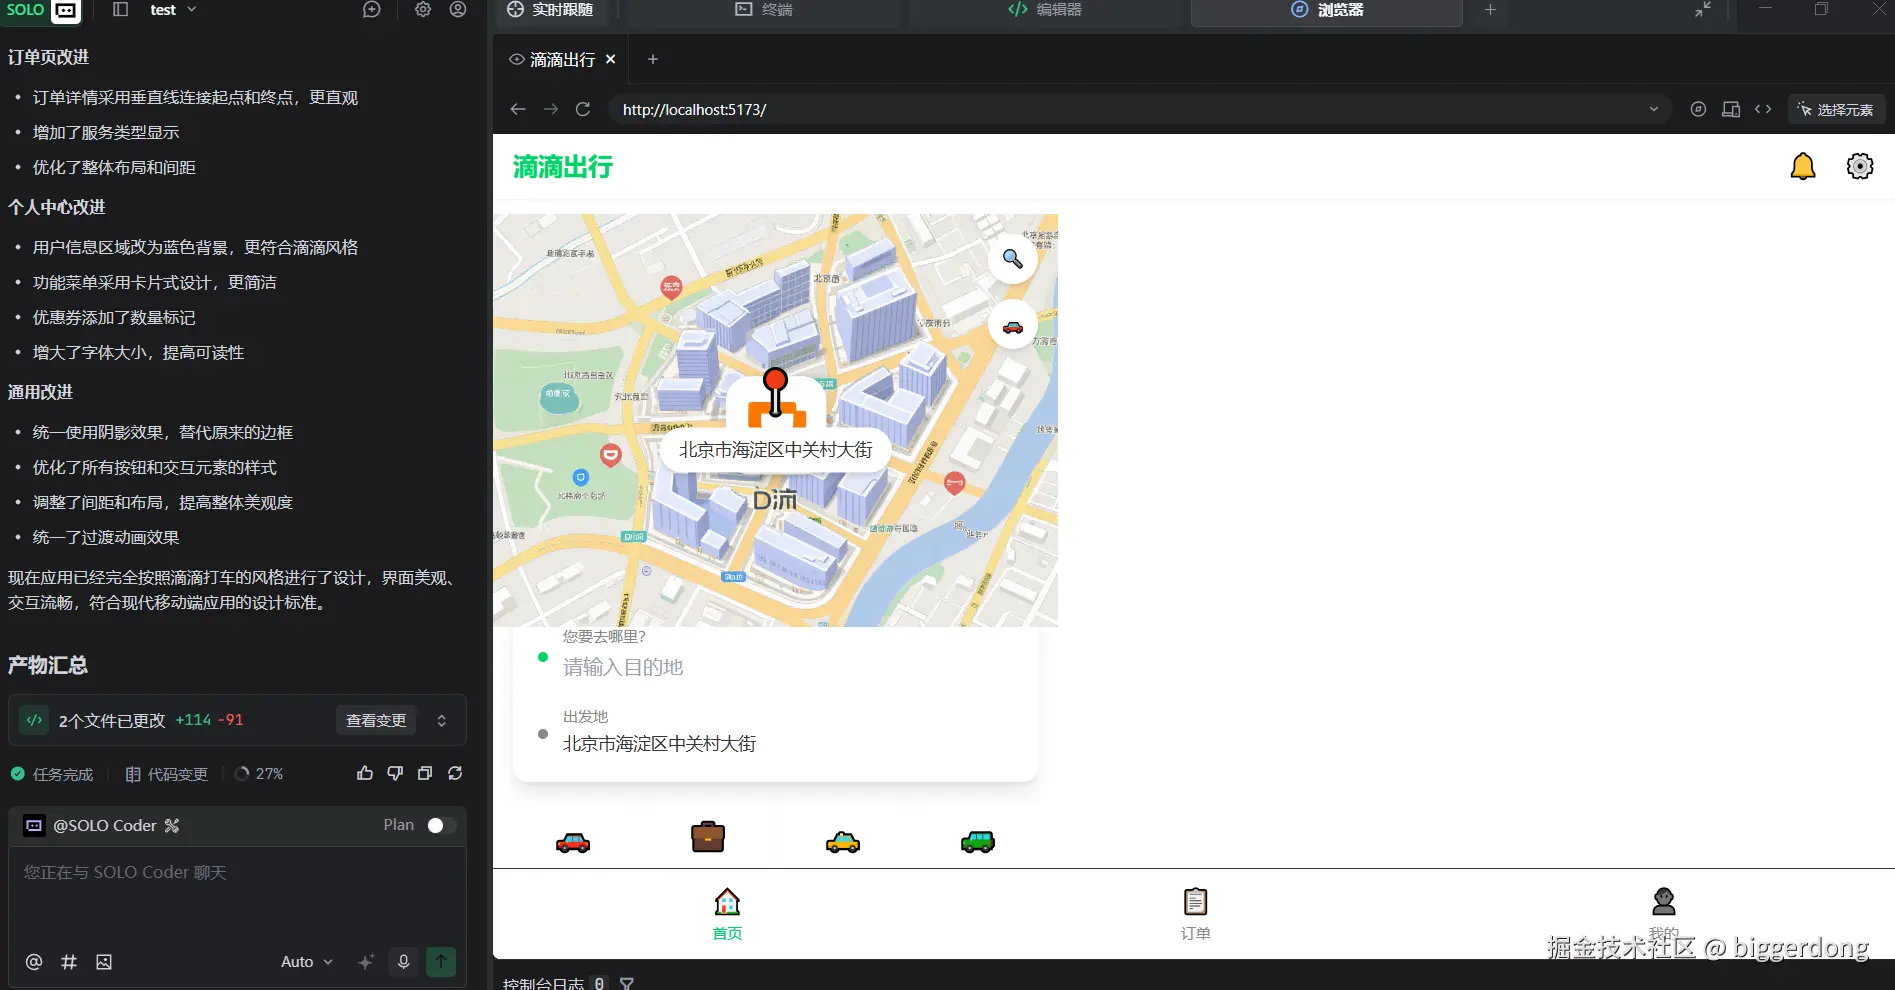Open notifications bell in 滴滴出行 app
This screenshot has height=990, width=1895.
[x=1803, y=166]
